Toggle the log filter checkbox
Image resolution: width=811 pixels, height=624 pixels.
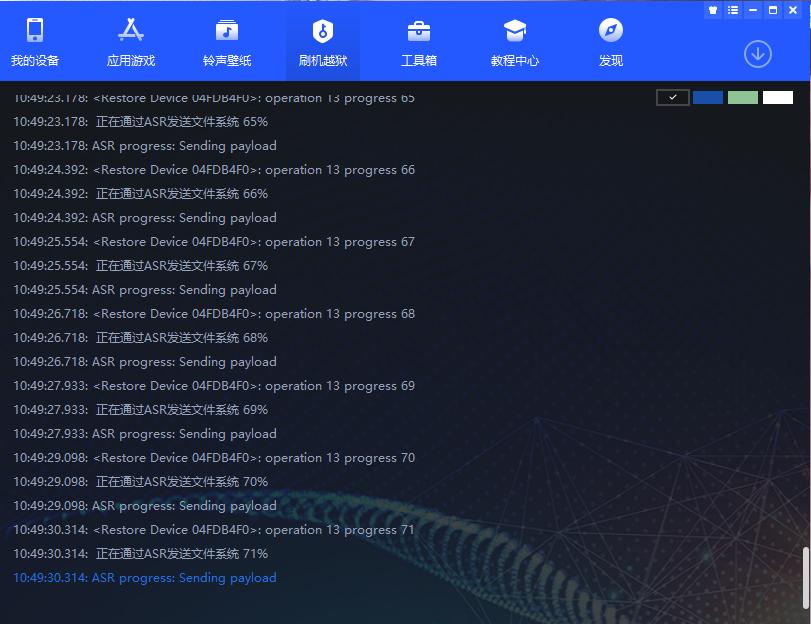tap(672, 97)
